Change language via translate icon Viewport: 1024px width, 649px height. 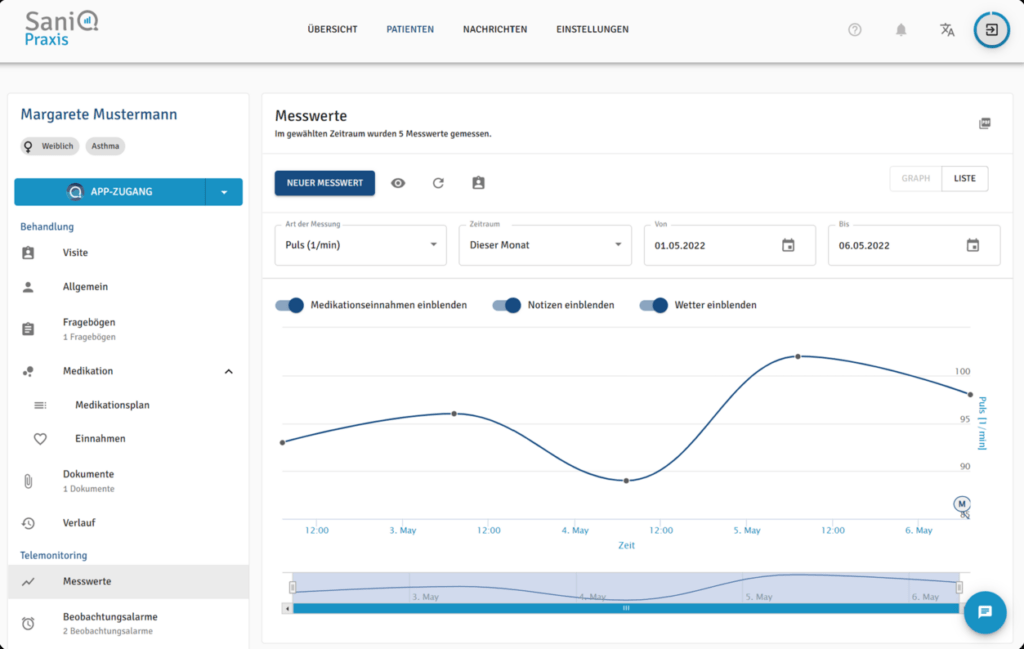coord(947,29)
